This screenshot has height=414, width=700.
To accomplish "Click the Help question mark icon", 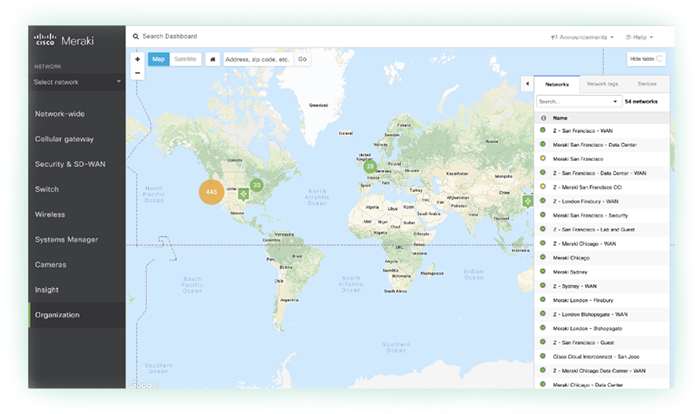I will coord(628,37).
